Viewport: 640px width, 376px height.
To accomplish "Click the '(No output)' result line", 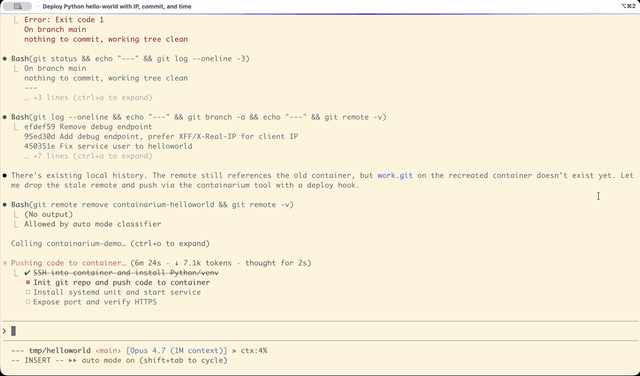I will 49,214.
